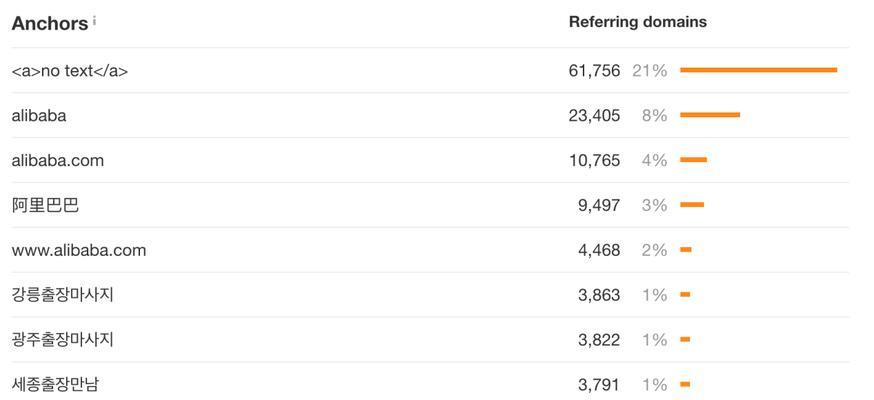874x400 pixels.
Task: Click the orange bar for alibaba 8%
Action: tap(710, 115)
